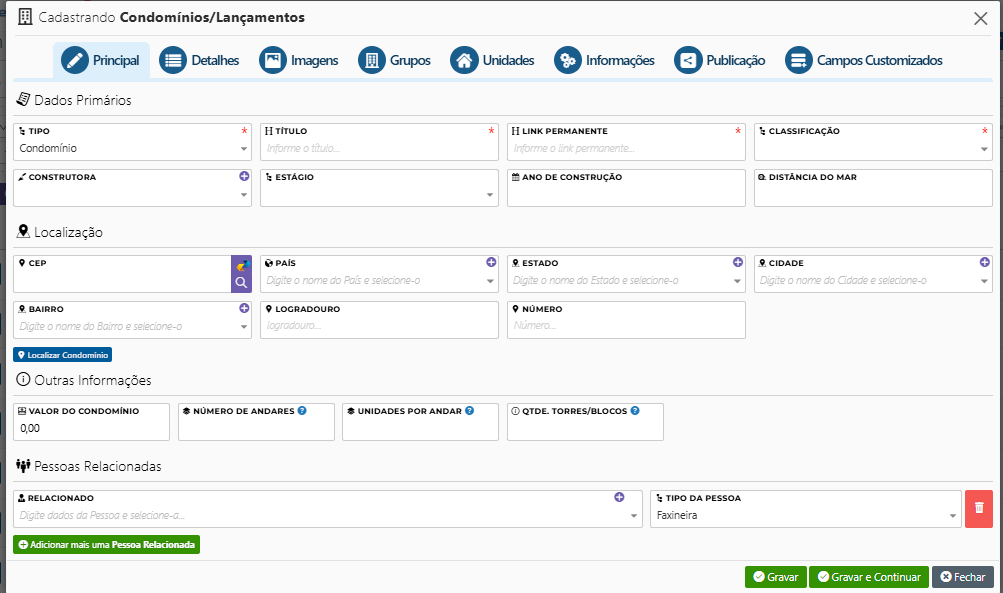
Task: Click the plus icon on Bairro field
Action: (244, 308)
